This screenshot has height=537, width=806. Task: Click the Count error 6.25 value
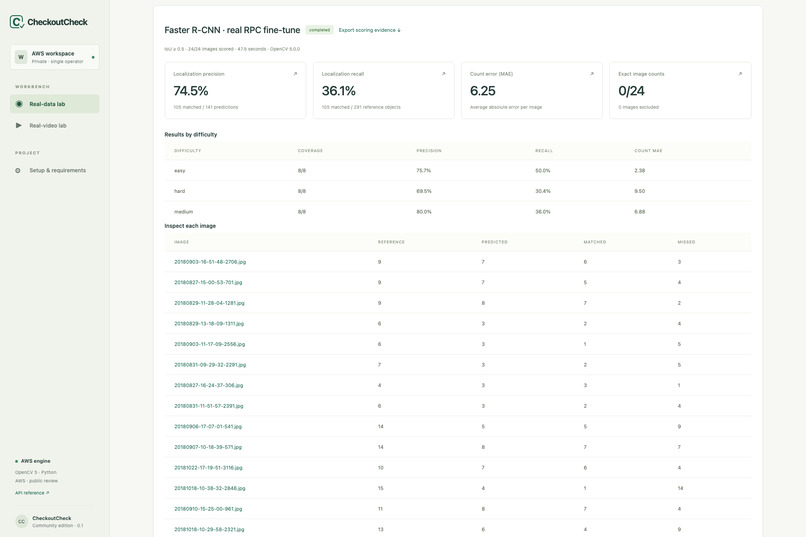click(483, 91)
